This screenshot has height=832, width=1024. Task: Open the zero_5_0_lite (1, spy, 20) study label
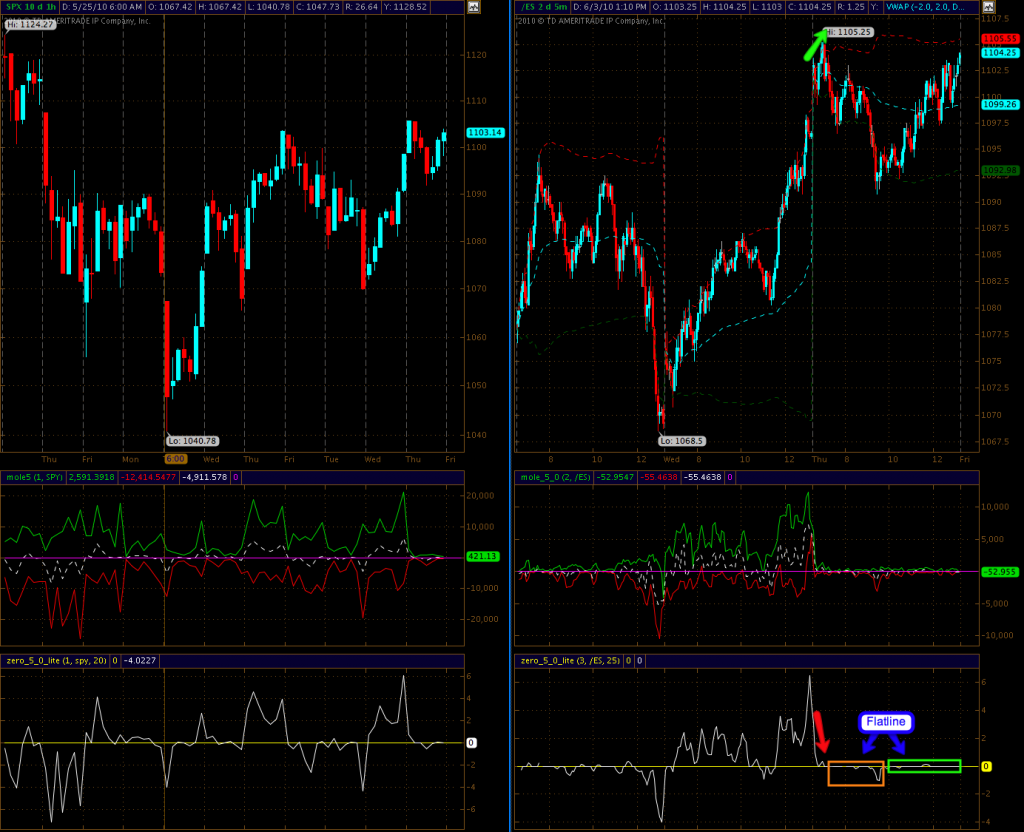[56, 661]
